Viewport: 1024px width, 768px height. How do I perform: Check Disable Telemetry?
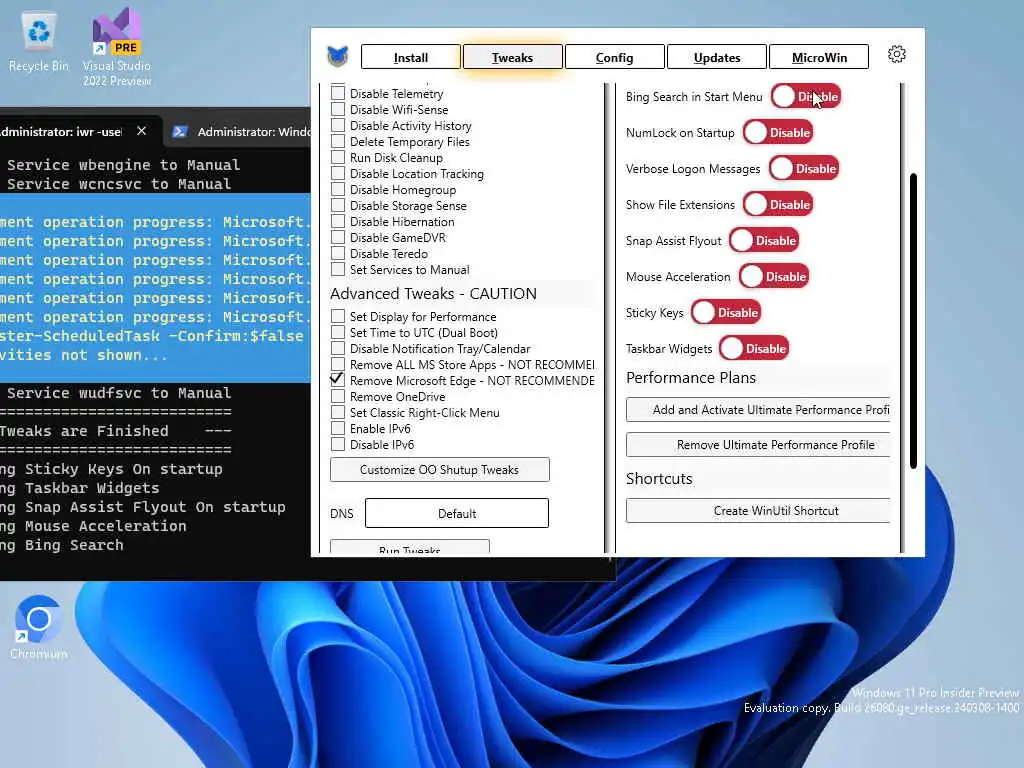(338, 93)
